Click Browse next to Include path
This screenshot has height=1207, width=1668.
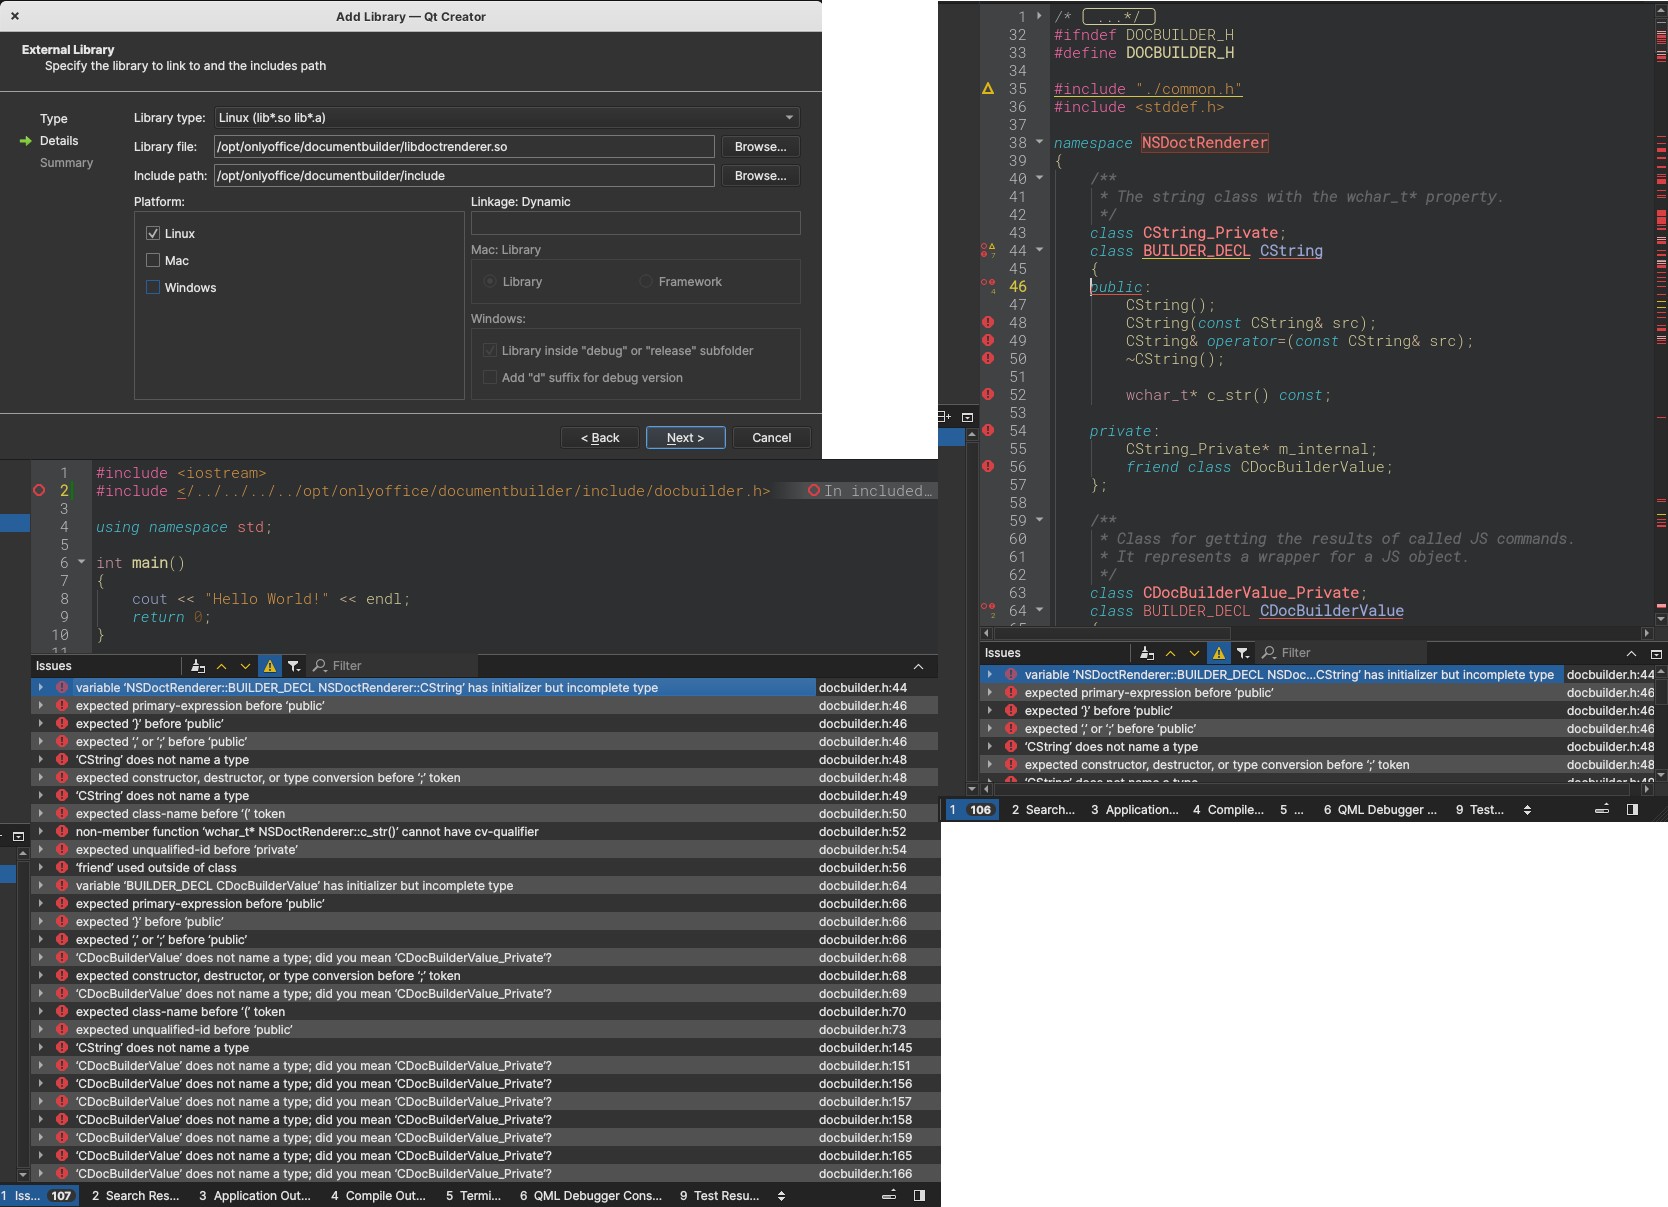[760, 175]
